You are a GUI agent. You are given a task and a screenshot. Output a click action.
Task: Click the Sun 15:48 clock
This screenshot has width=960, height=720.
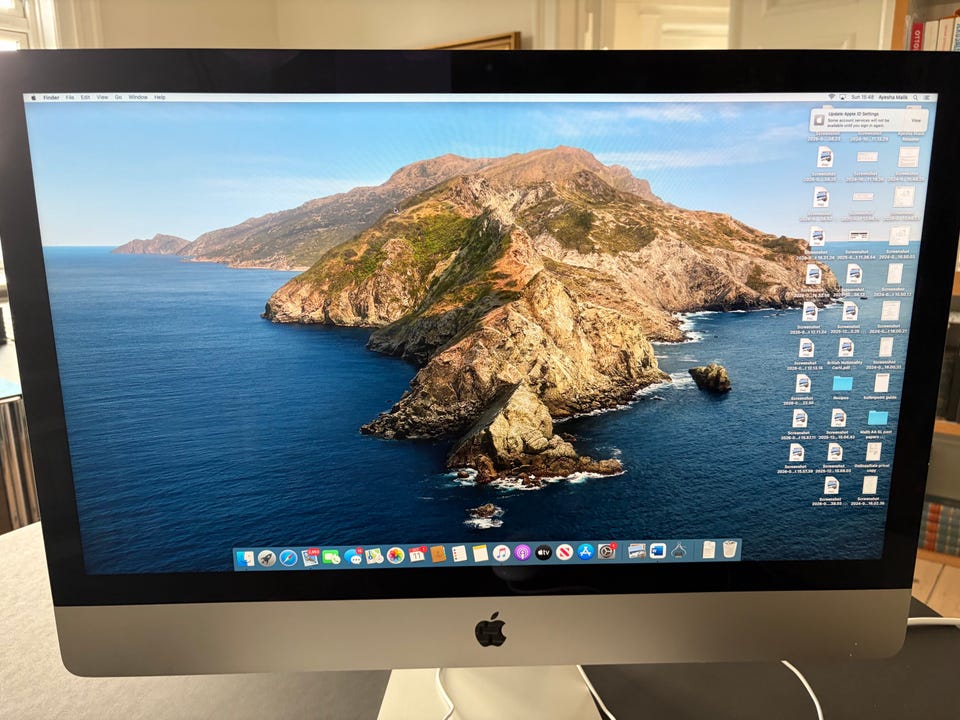point(863,97)
